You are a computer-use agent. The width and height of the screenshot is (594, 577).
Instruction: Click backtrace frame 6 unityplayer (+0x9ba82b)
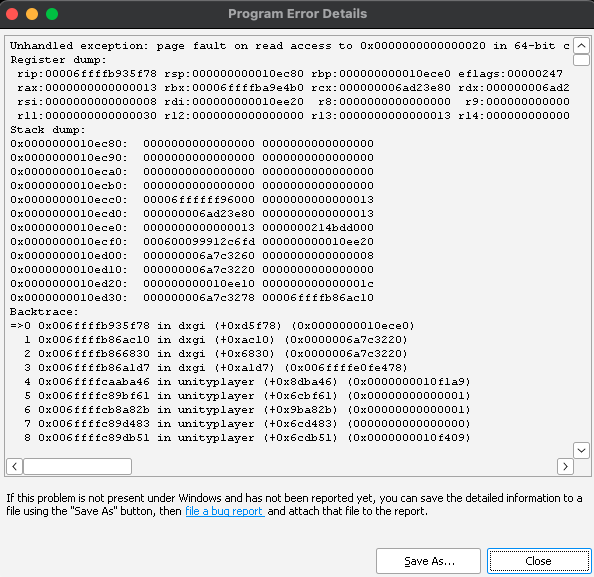[x=247, y=410]
